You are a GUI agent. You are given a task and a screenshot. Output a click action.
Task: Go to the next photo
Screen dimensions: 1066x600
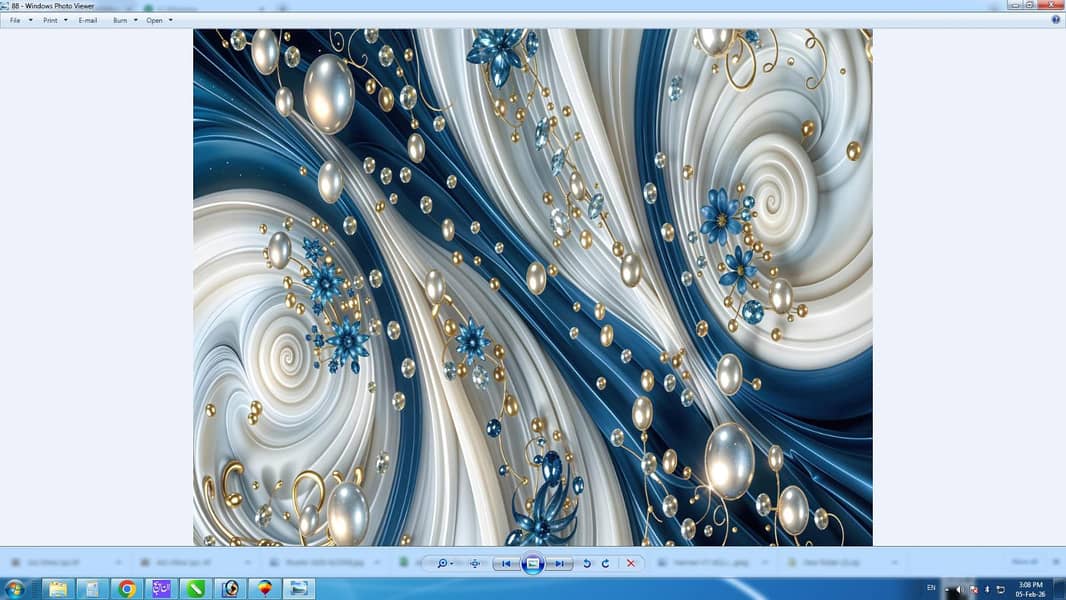[560, 563]
